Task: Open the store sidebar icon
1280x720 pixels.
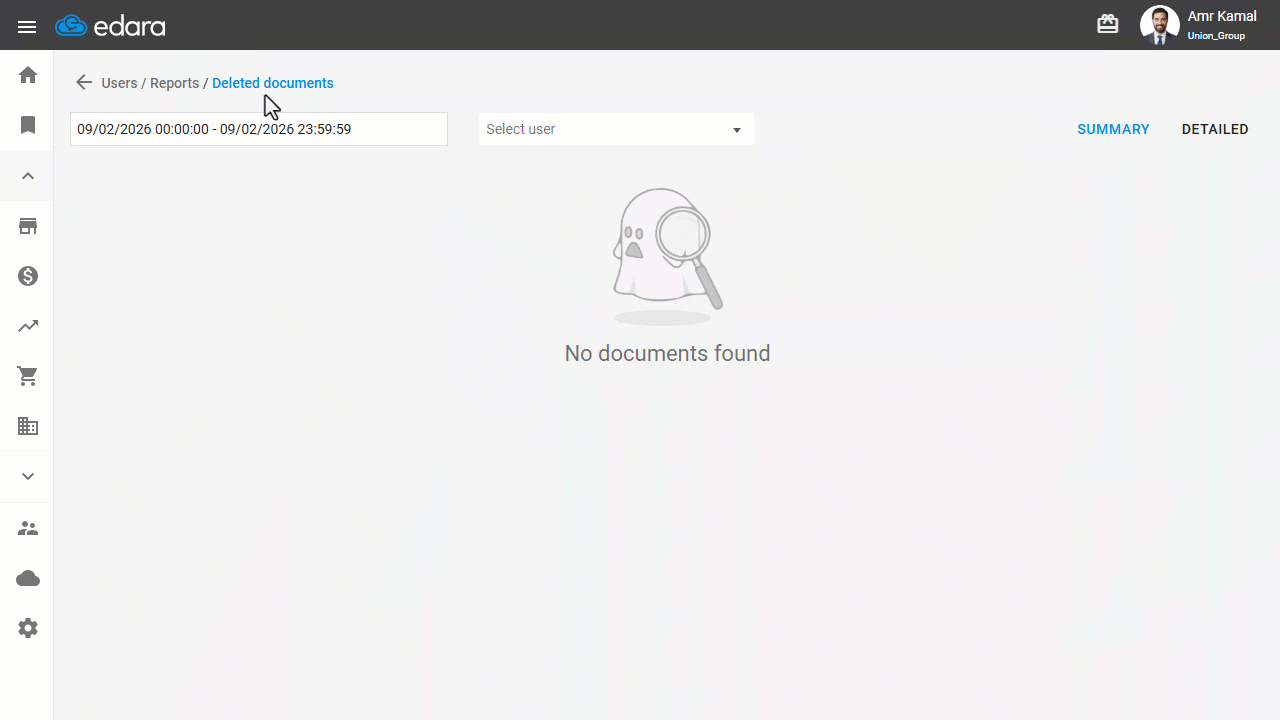Action: [x=28, y=226]
